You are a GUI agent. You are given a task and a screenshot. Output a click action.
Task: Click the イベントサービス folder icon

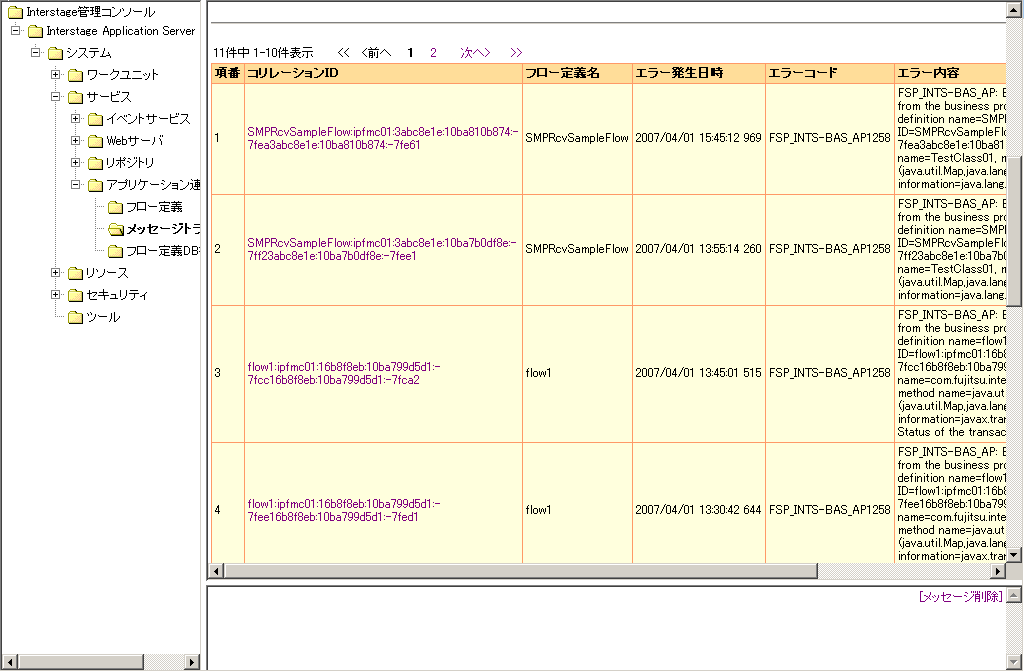95,119
